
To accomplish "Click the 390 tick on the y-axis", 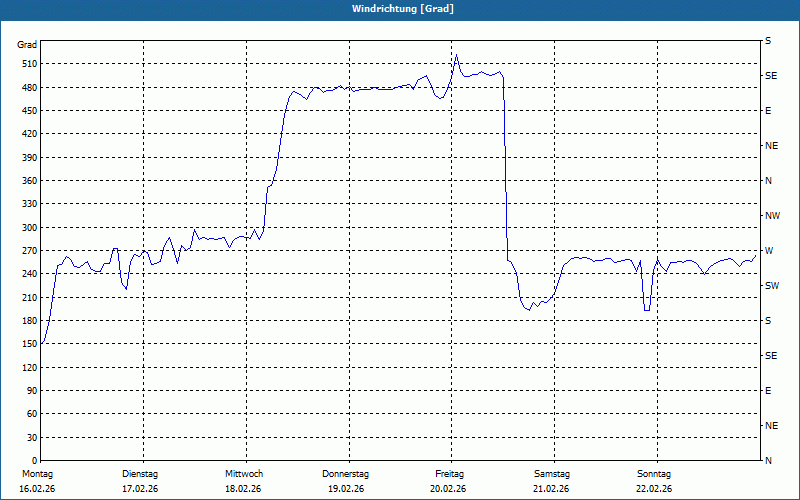I will [x=27, y=158].
